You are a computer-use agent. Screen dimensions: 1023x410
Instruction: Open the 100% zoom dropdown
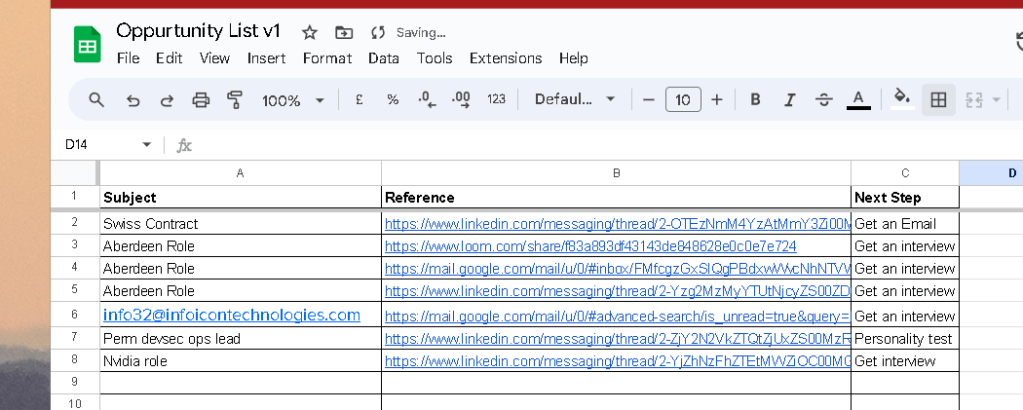[x=293, y=101]
